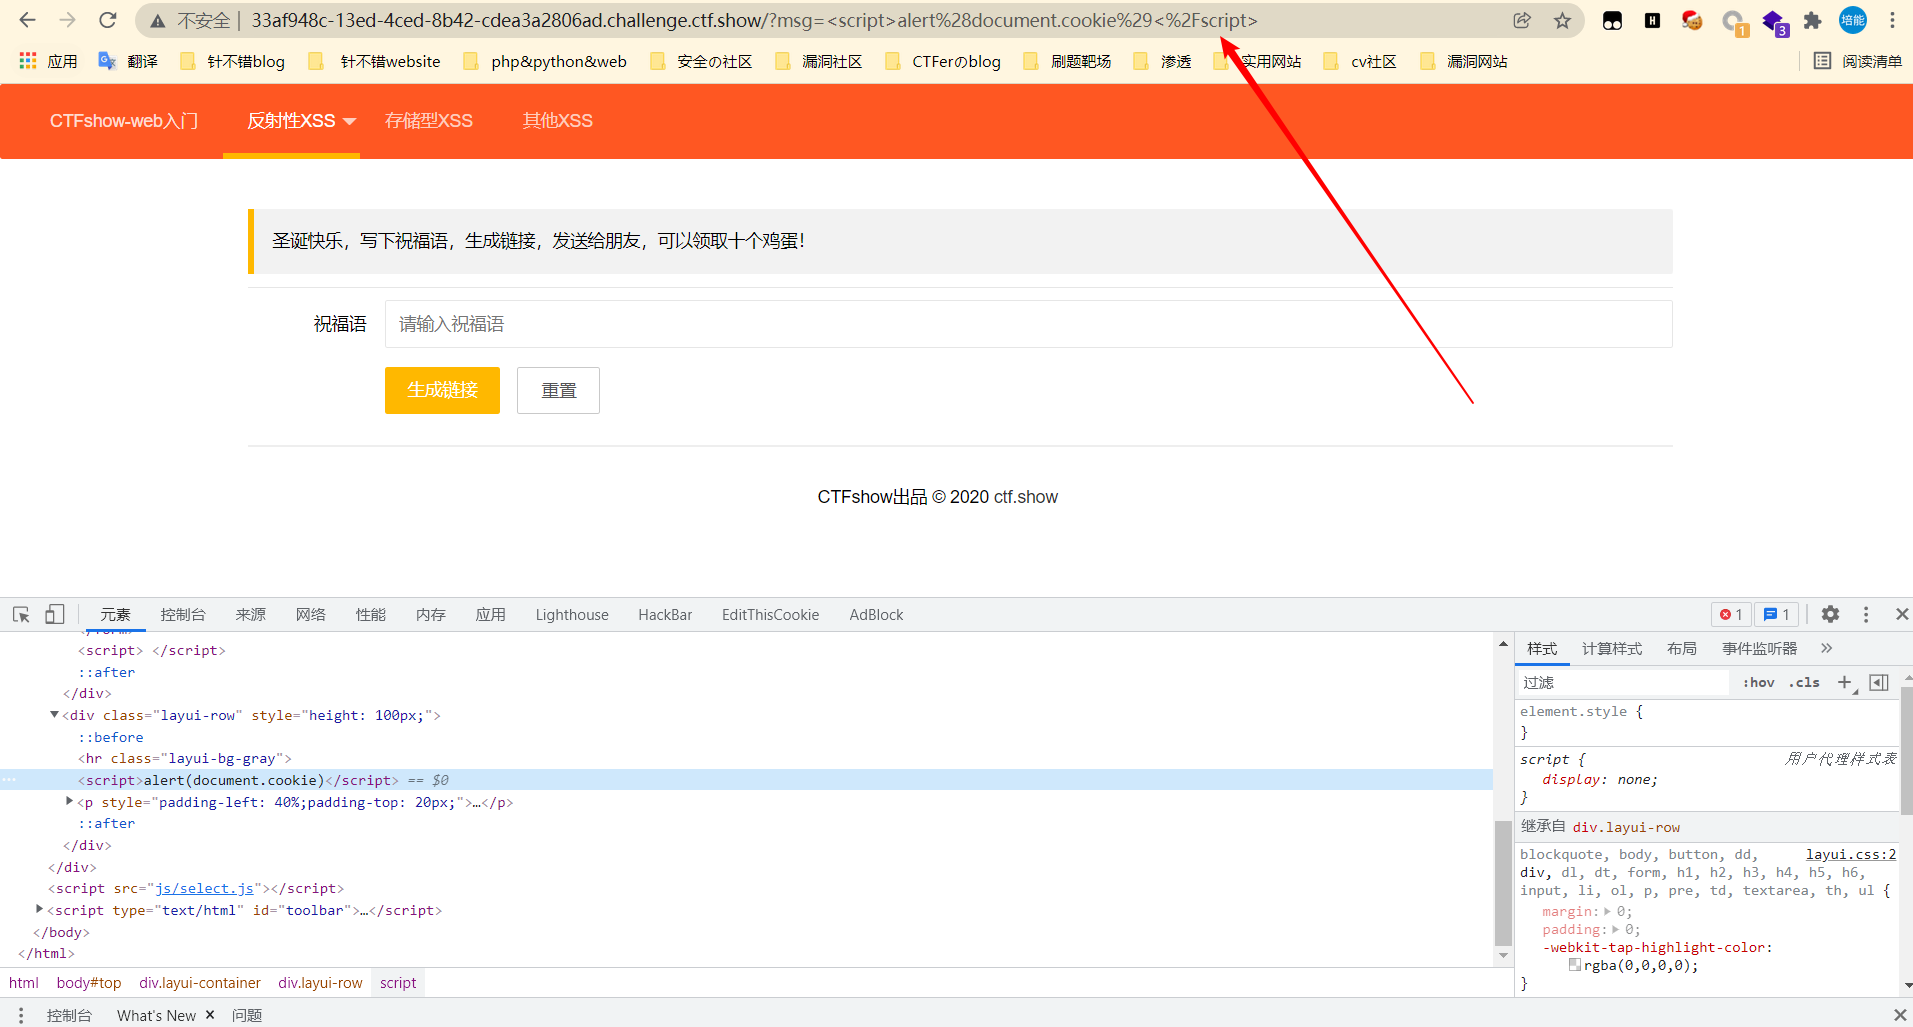
Task: Open the 阅读清单 reading list
Action: pyautogui.click(x=1858, y=61)
